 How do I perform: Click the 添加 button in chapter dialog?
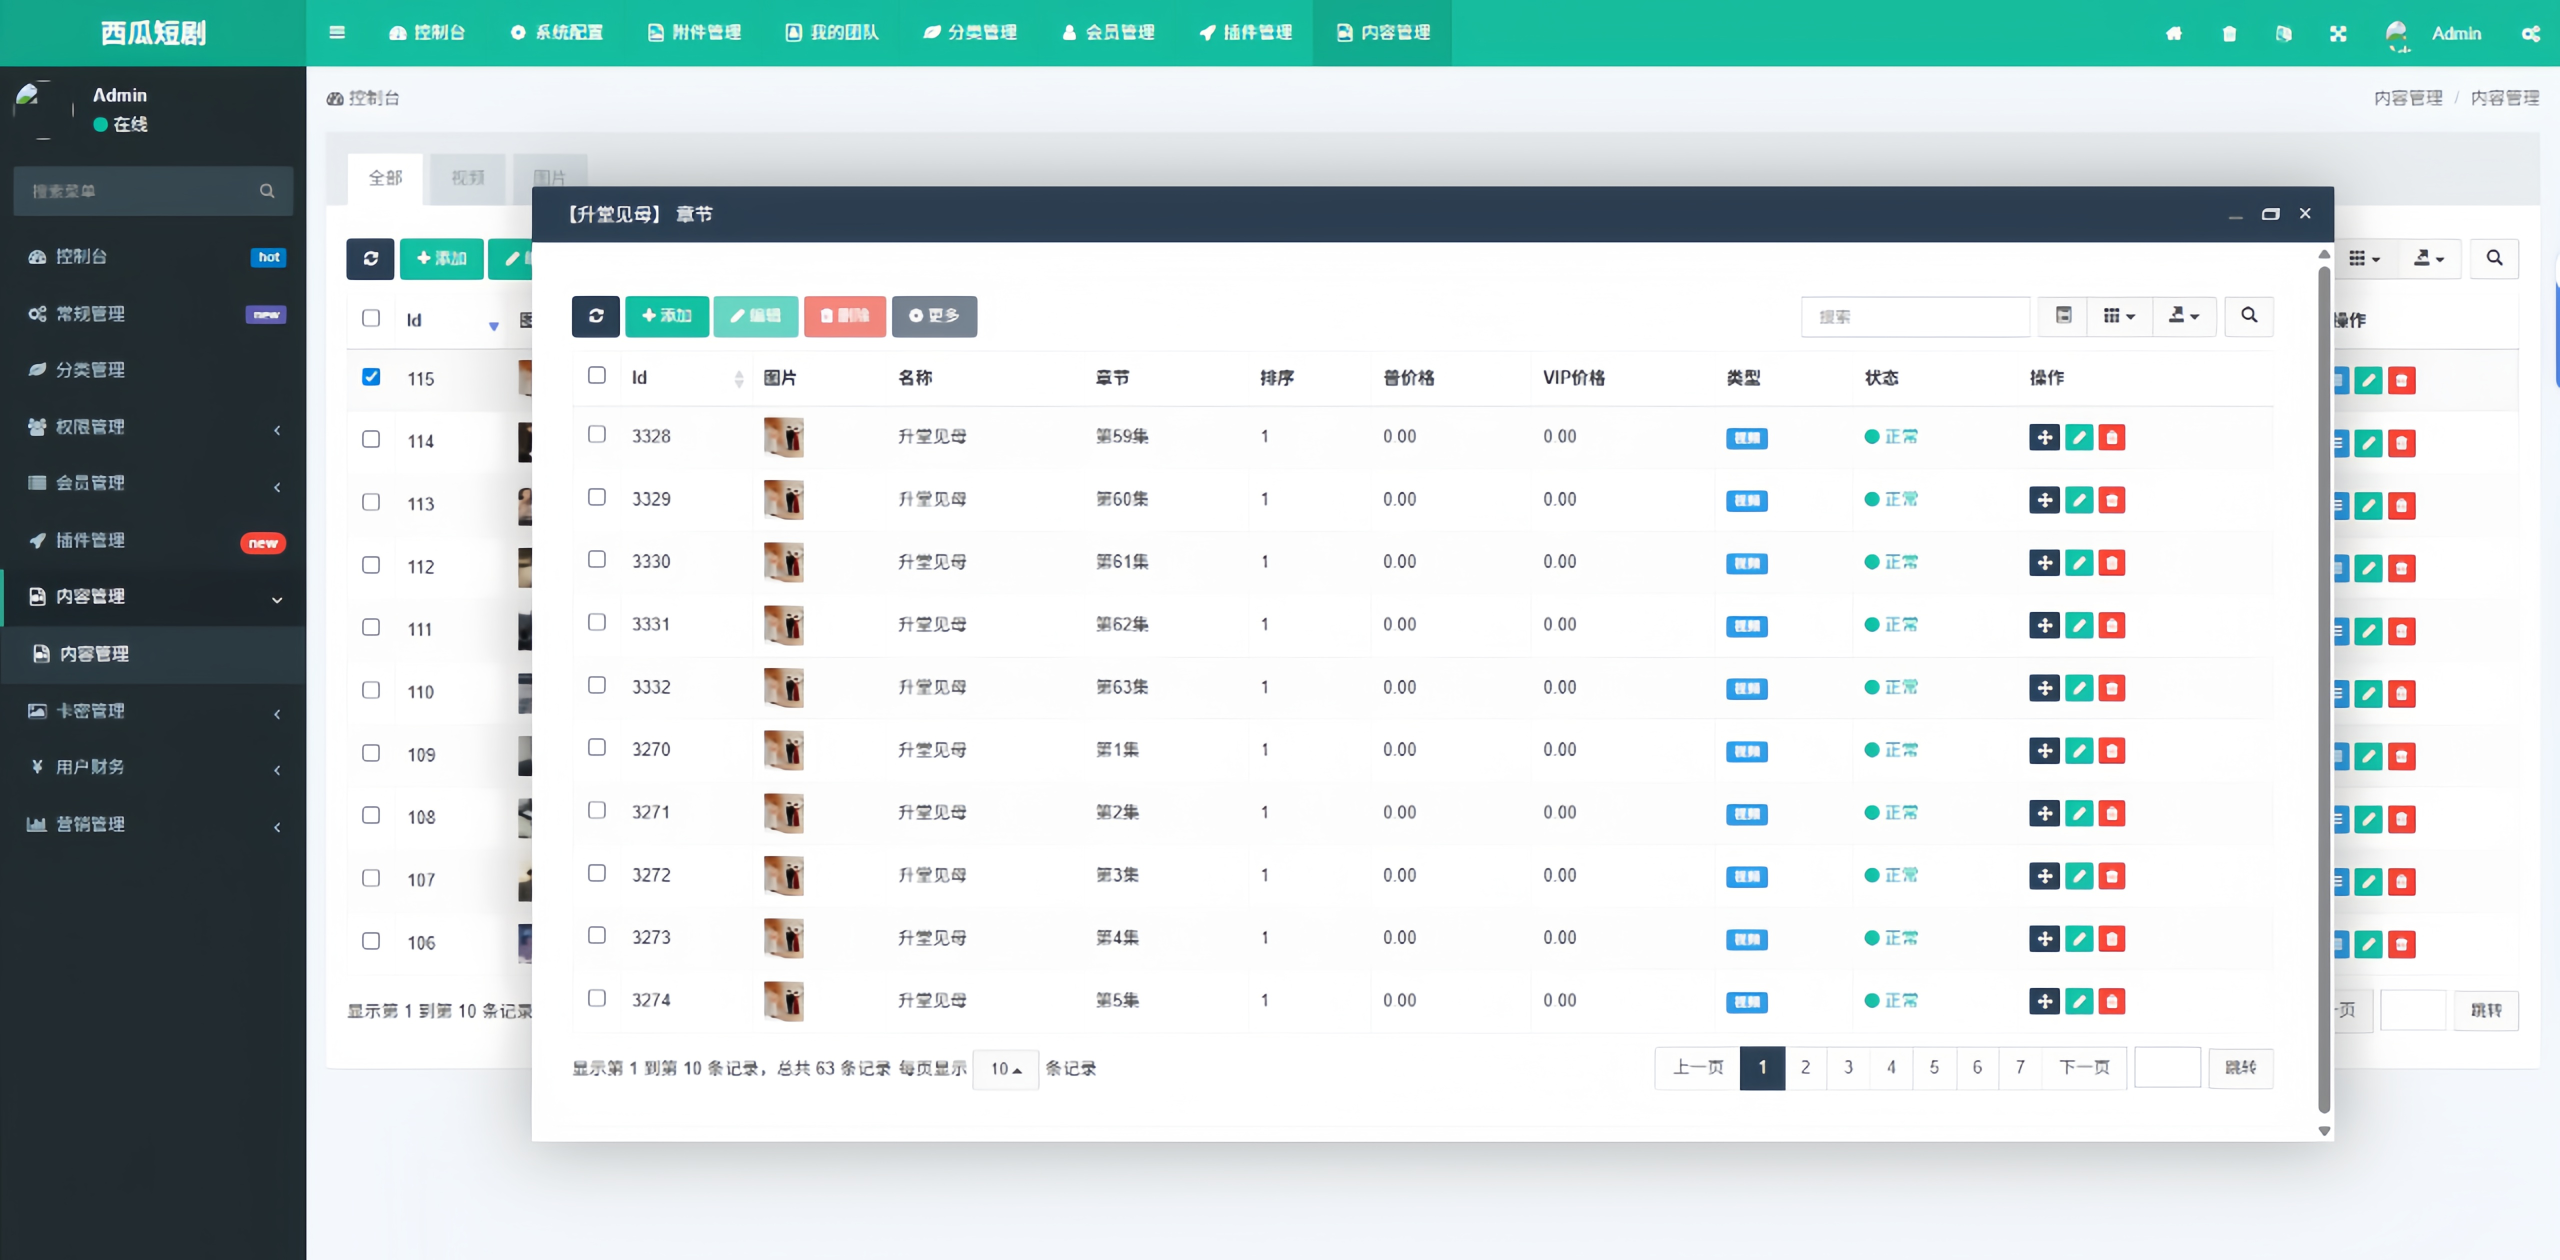(666, 316)
